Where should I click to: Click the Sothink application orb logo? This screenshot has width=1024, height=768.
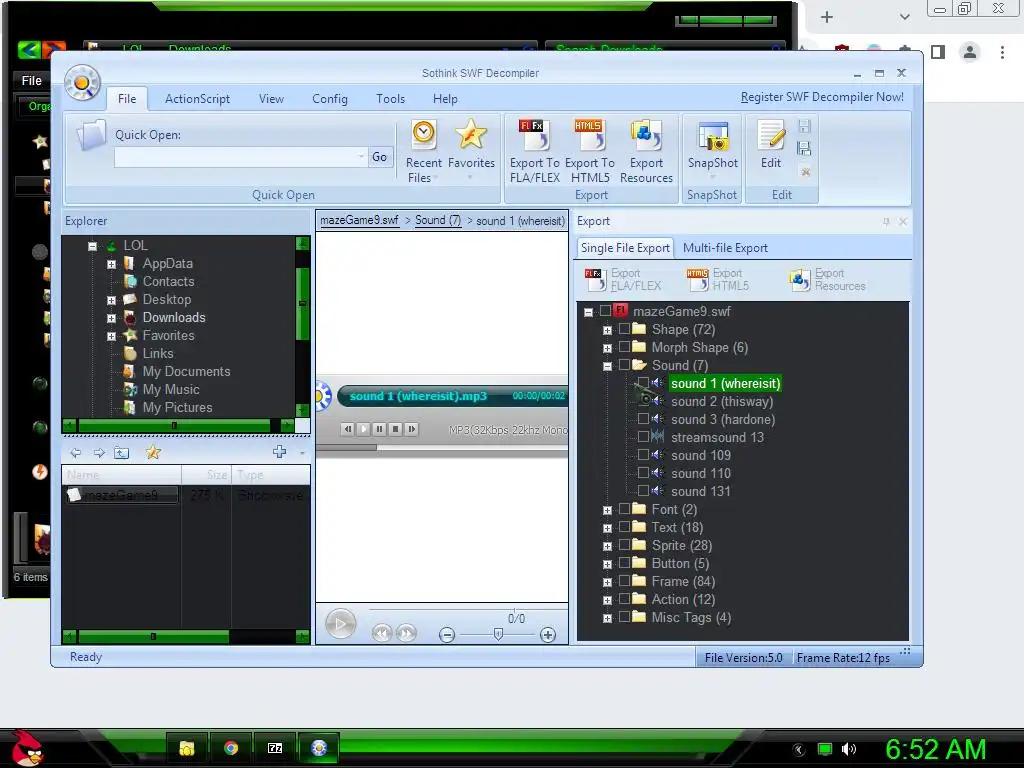click(x=82, y=83)
